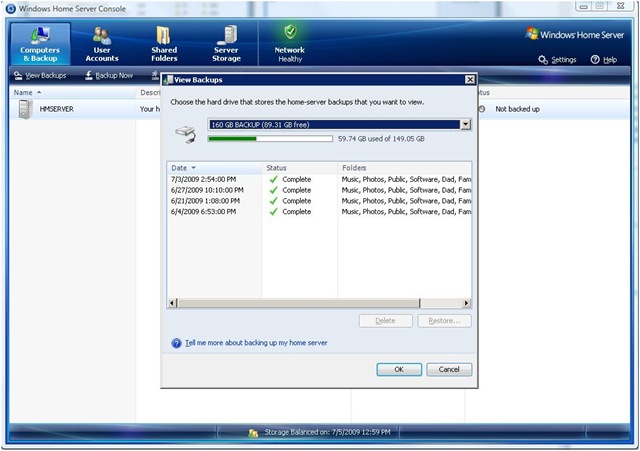Screen dimensions: 640x451
Task: Click scroll left arrow in backup list
Action: (172, 303)
